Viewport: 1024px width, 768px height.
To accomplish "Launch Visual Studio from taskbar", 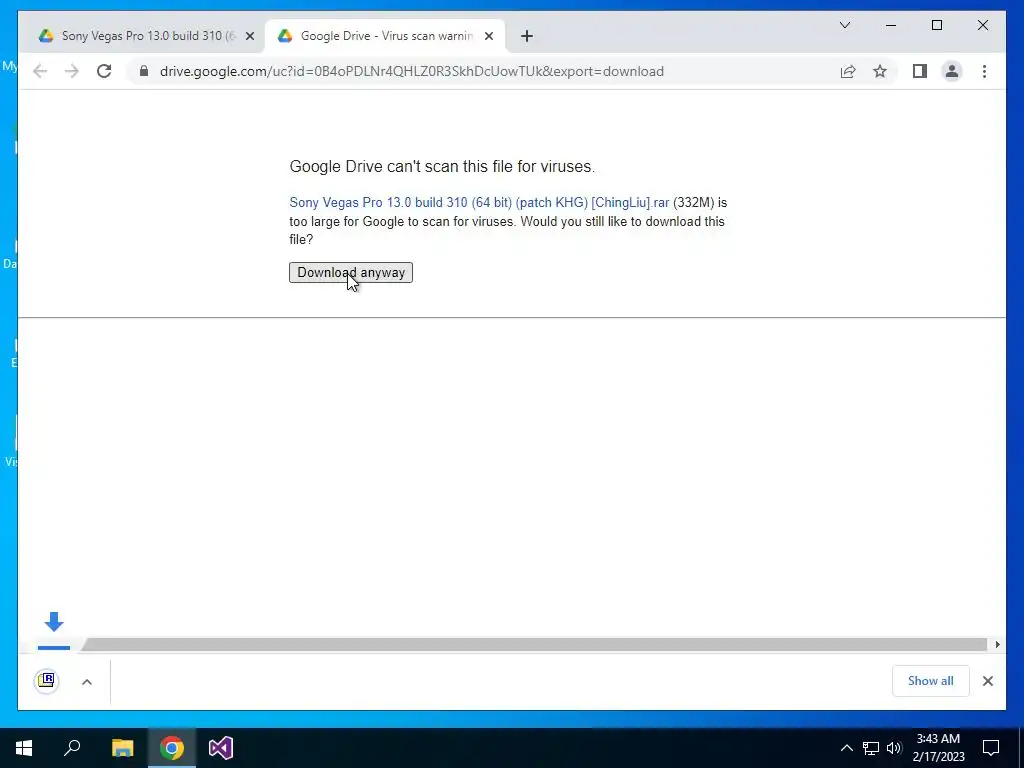I will click(x=221, y=748).
